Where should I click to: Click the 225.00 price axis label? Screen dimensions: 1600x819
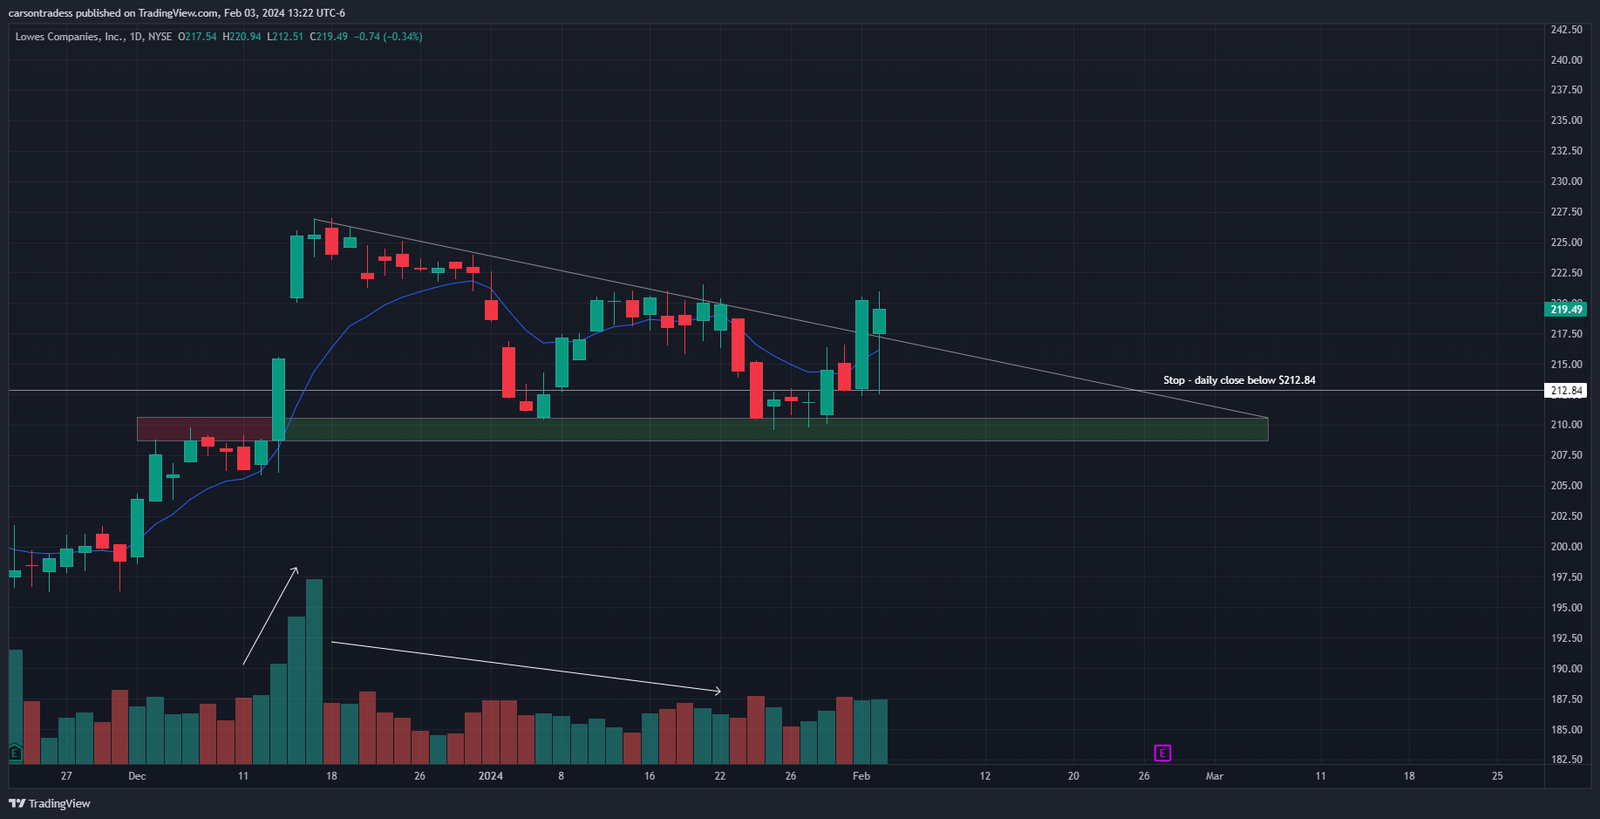[1566, 242]
